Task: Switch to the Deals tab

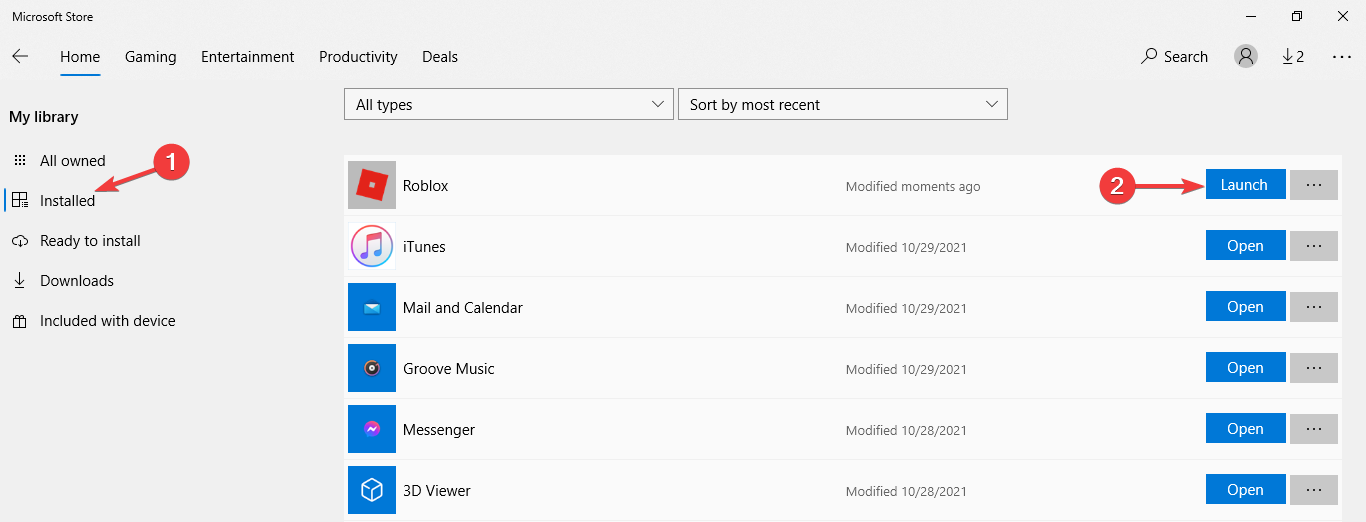Action: 440,57
